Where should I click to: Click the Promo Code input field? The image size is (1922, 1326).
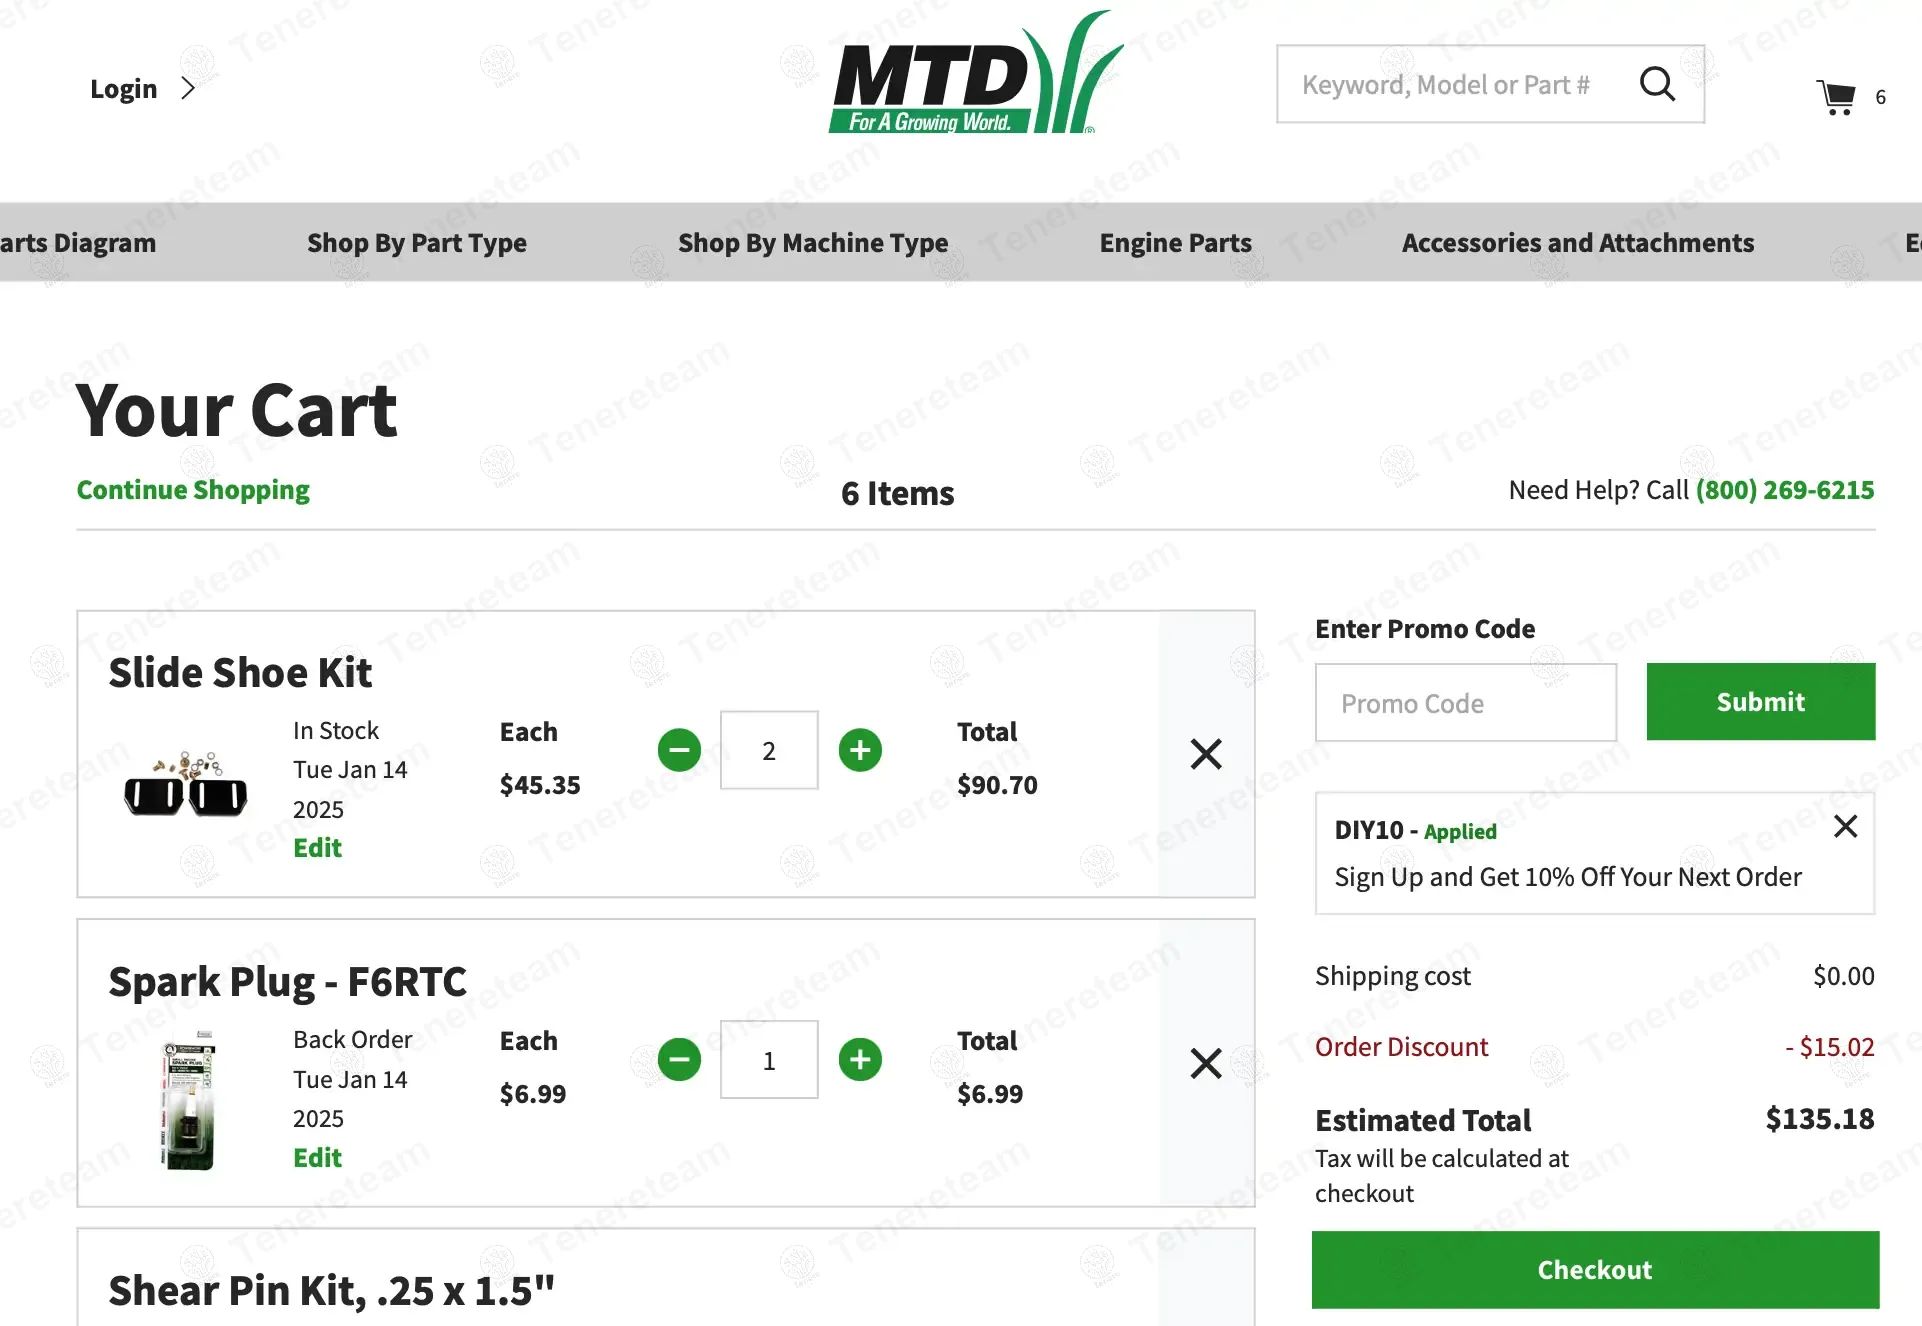pyautogui.click(x=1465, y=703)
